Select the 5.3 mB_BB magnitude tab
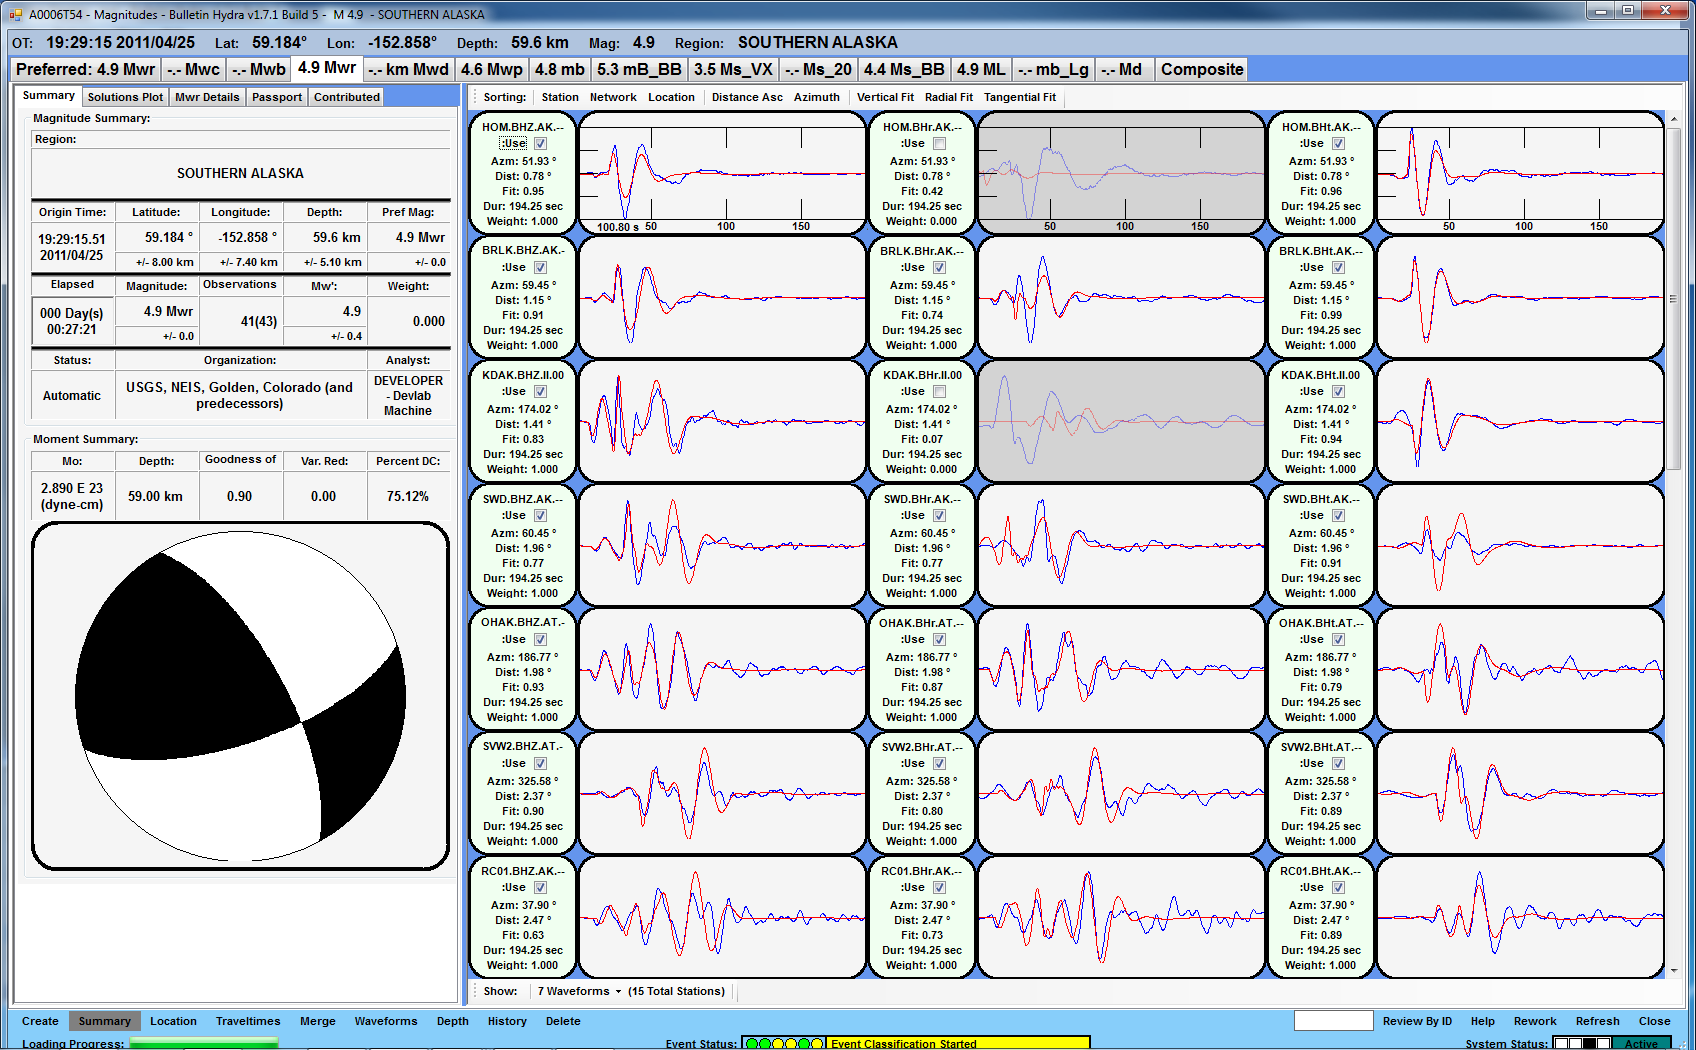The image size is (1696, 1050). [x=639, y=69]
